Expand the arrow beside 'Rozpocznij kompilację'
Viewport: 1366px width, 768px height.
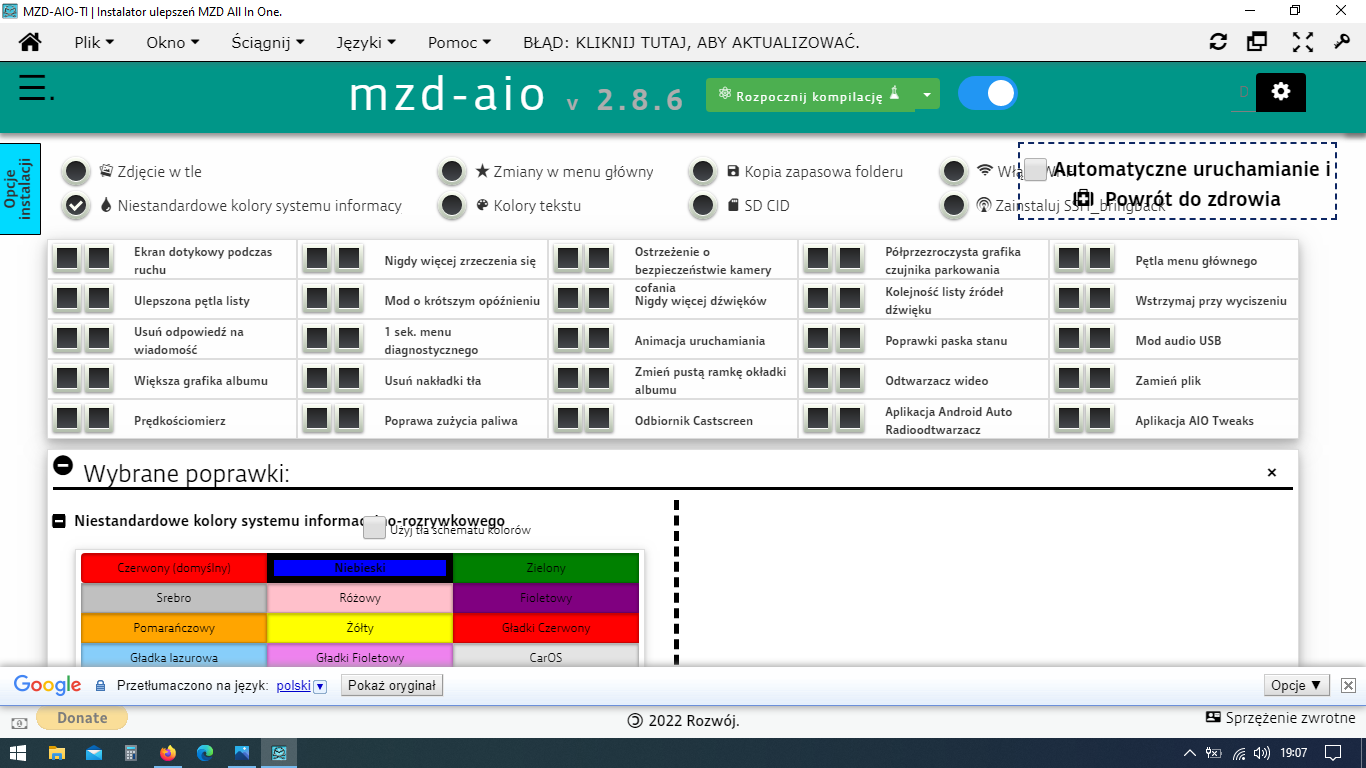click(x=927, y=95)
